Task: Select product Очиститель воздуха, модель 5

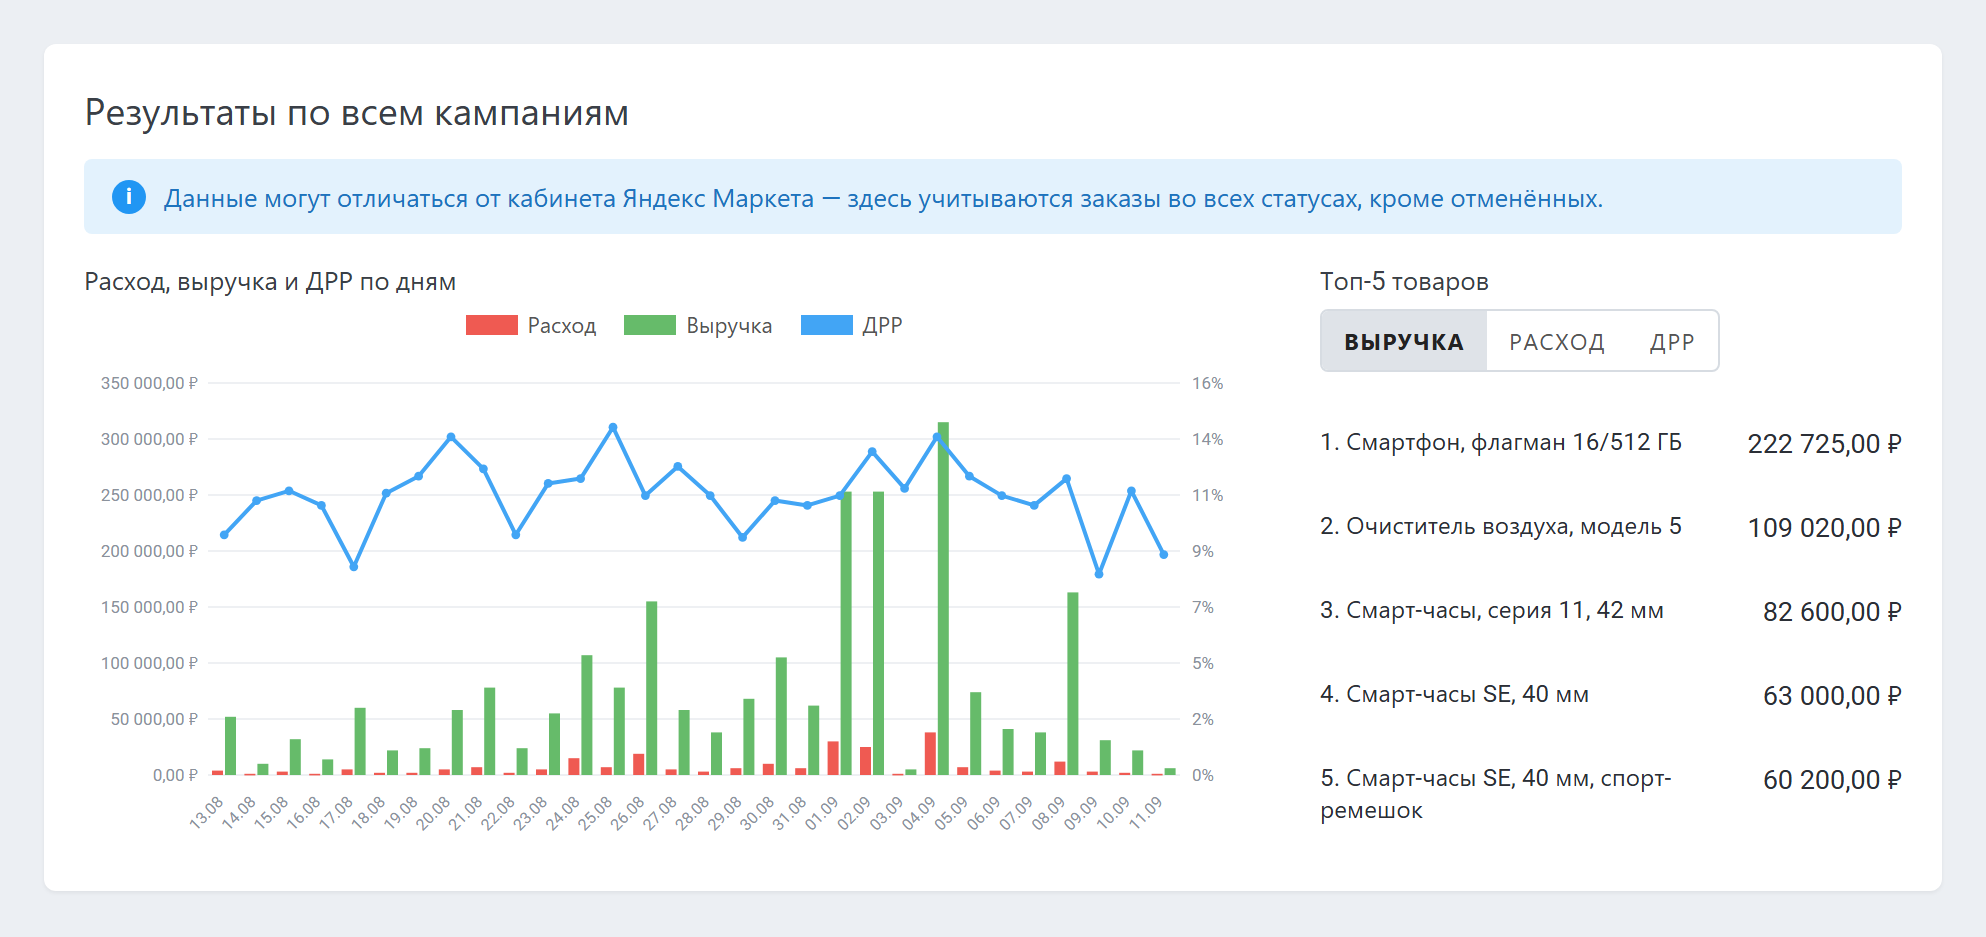Action: [1501, 526]
